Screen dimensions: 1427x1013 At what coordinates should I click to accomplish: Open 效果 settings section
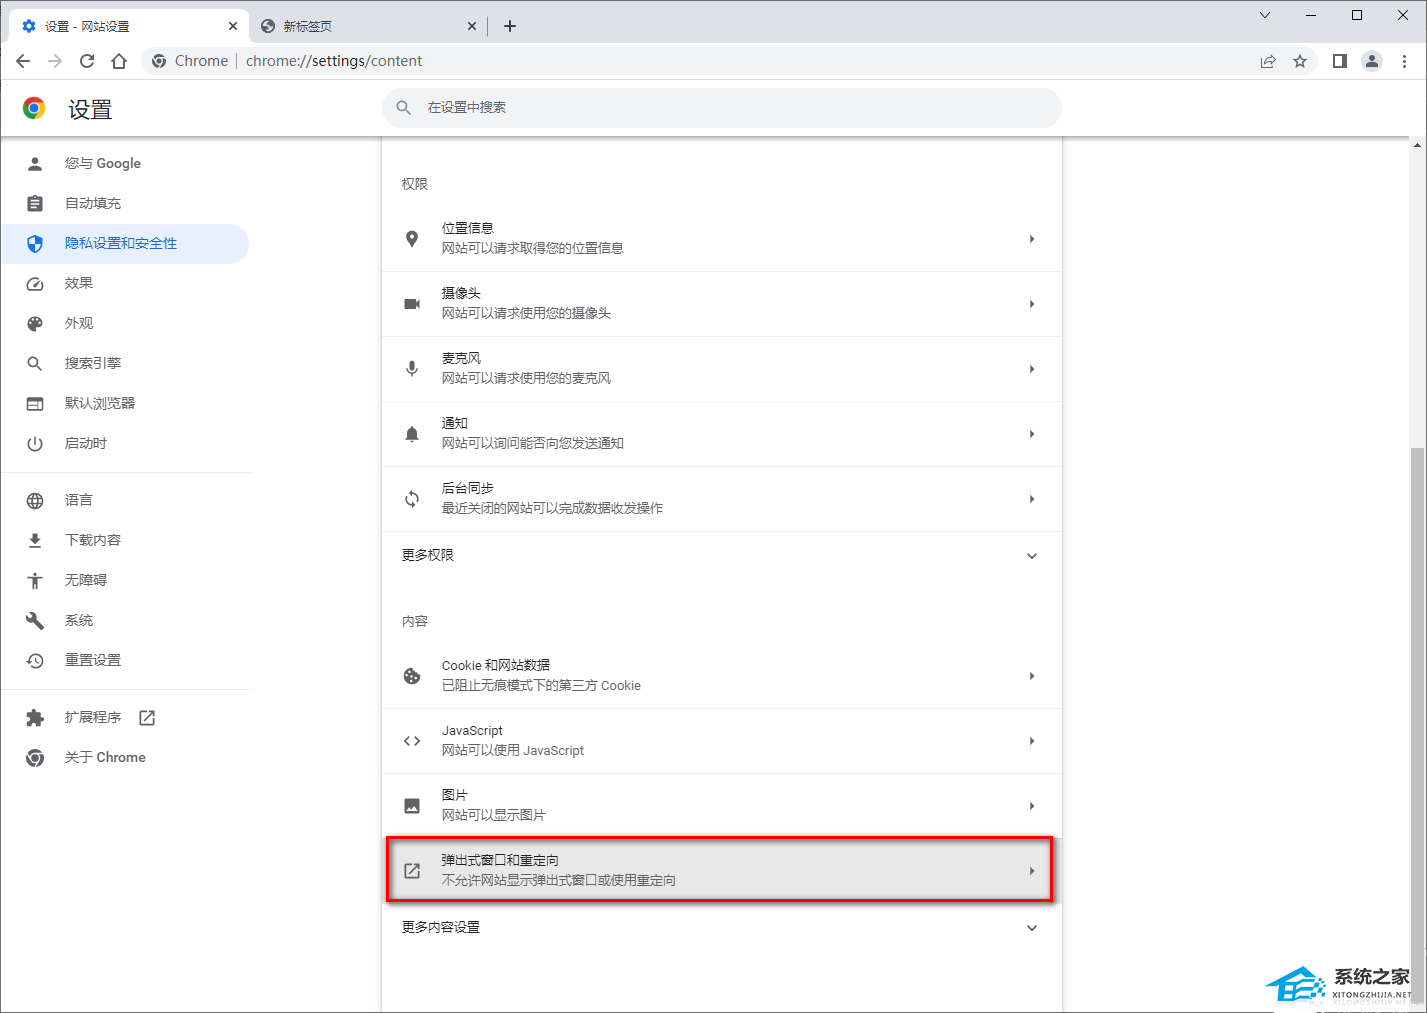pos(125,283)
